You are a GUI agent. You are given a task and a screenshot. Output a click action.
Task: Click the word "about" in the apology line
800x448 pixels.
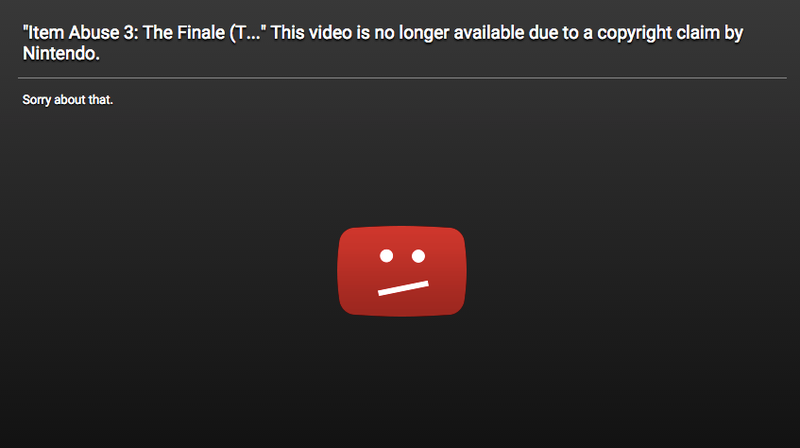point(69,99)
